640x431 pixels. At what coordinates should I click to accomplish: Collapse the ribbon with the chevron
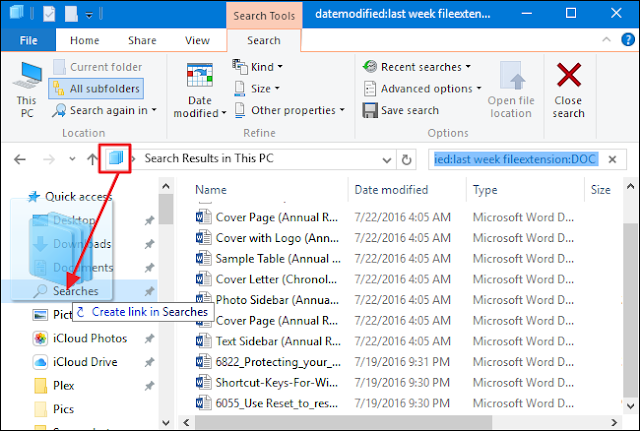click(606, 40)
